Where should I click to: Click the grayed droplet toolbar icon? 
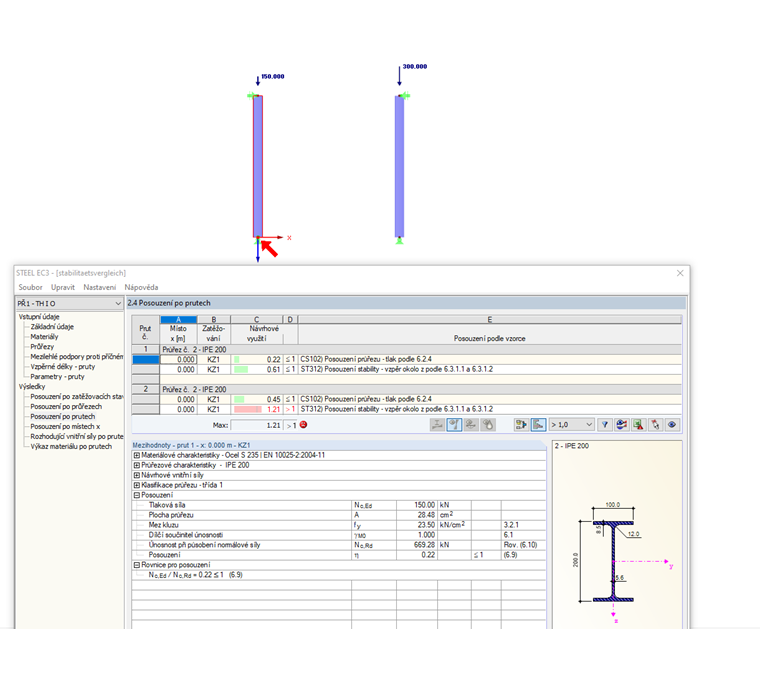click(488, 425)
